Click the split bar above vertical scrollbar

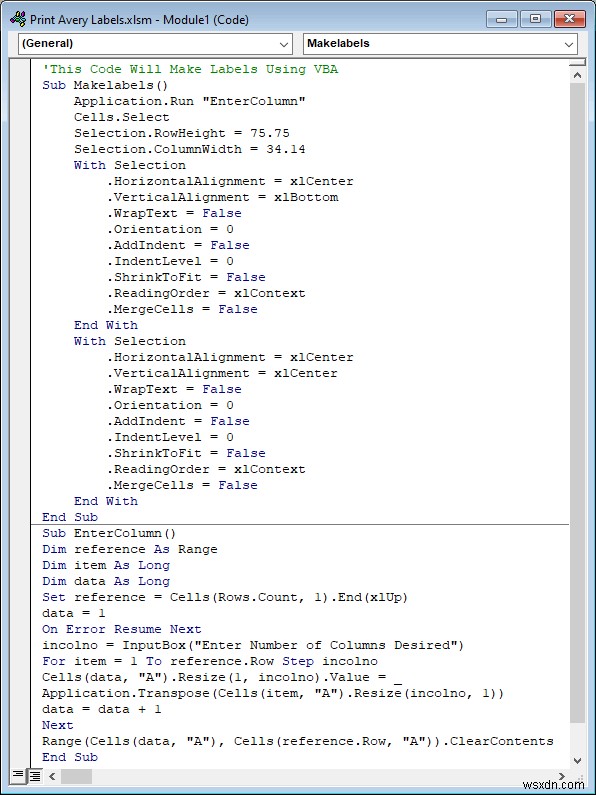tap(577, 63)
